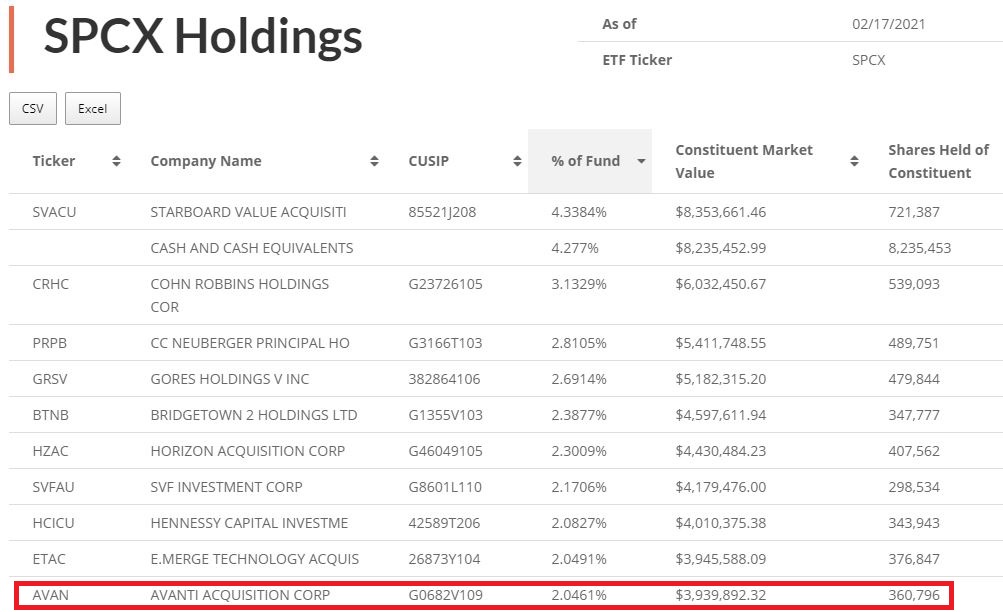The width and height of the screenshot is (1003, 612).
Task: Select the HCICU ticker cell
Action: pyautogui.click(x=53, y=523)
